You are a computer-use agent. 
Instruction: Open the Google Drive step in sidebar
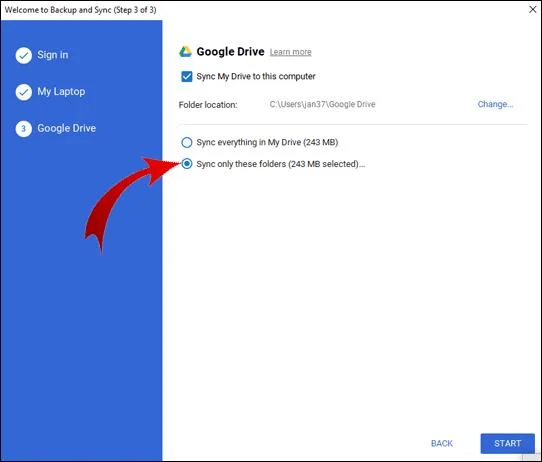click(x=66, y=129)
